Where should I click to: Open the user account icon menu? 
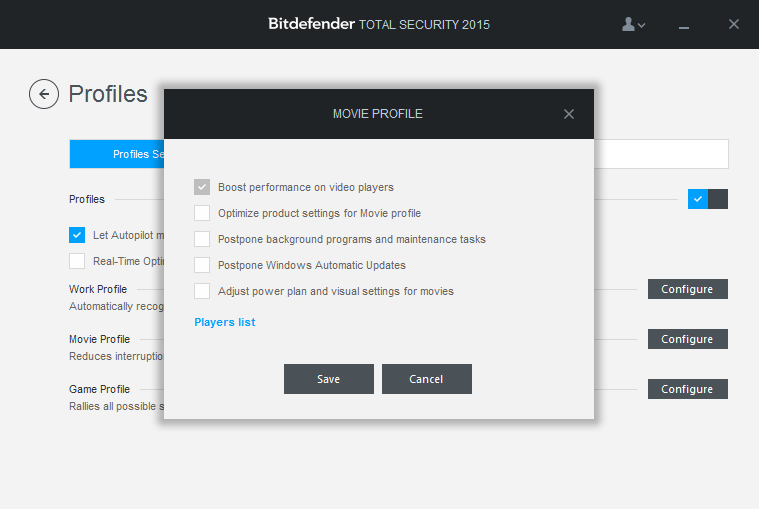pyautogui.click(x=633, y=24)
